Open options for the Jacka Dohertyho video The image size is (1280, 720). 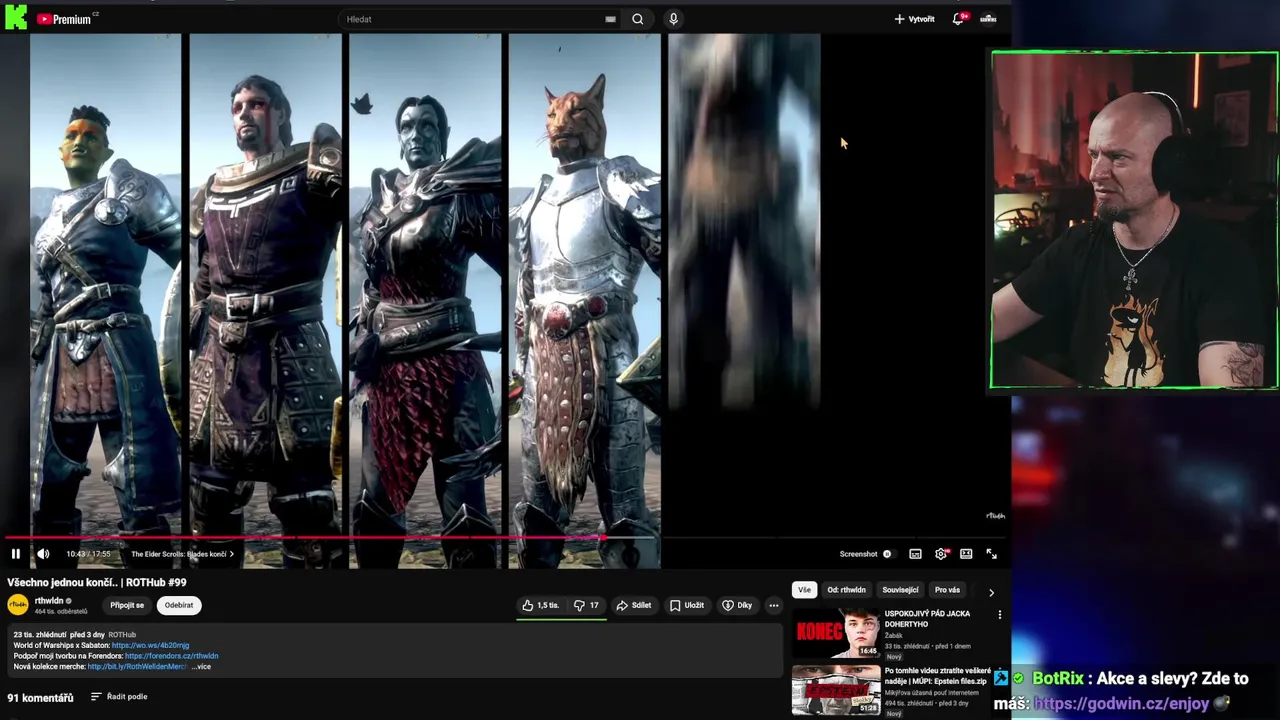[x=999, y=615]
